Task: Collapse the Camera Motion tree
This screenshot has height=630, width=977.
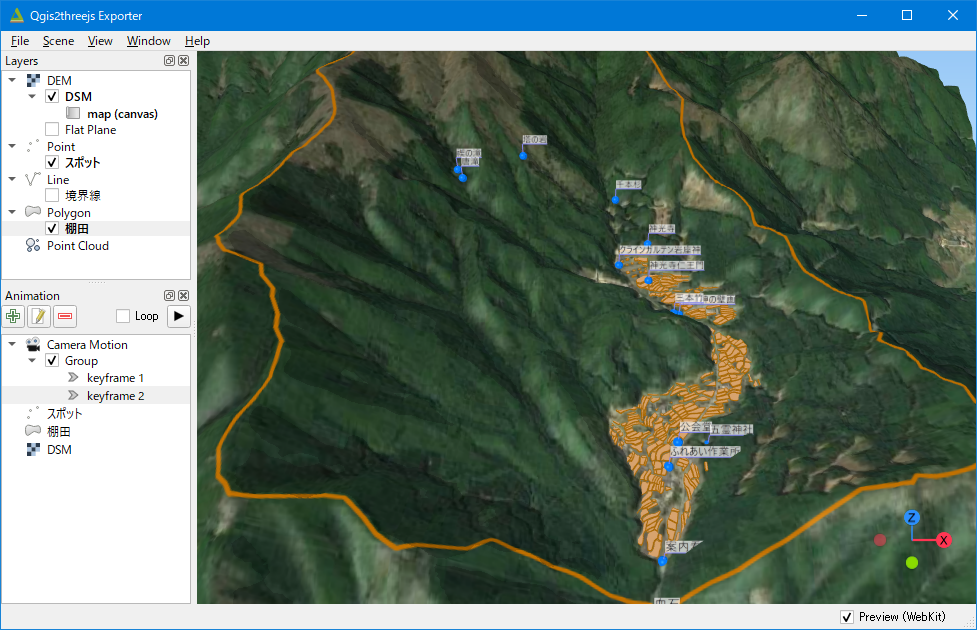Action: (12, 345)
